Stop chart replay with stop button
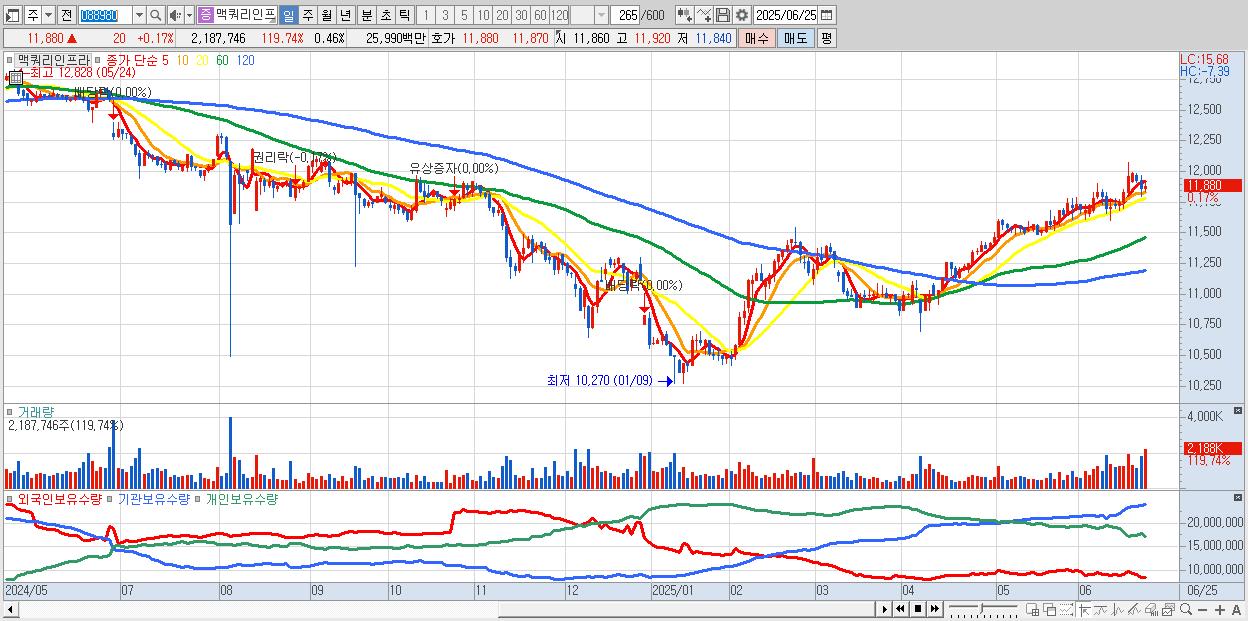This screenshot has height=621, width=1248. click(x=918, y=609)
